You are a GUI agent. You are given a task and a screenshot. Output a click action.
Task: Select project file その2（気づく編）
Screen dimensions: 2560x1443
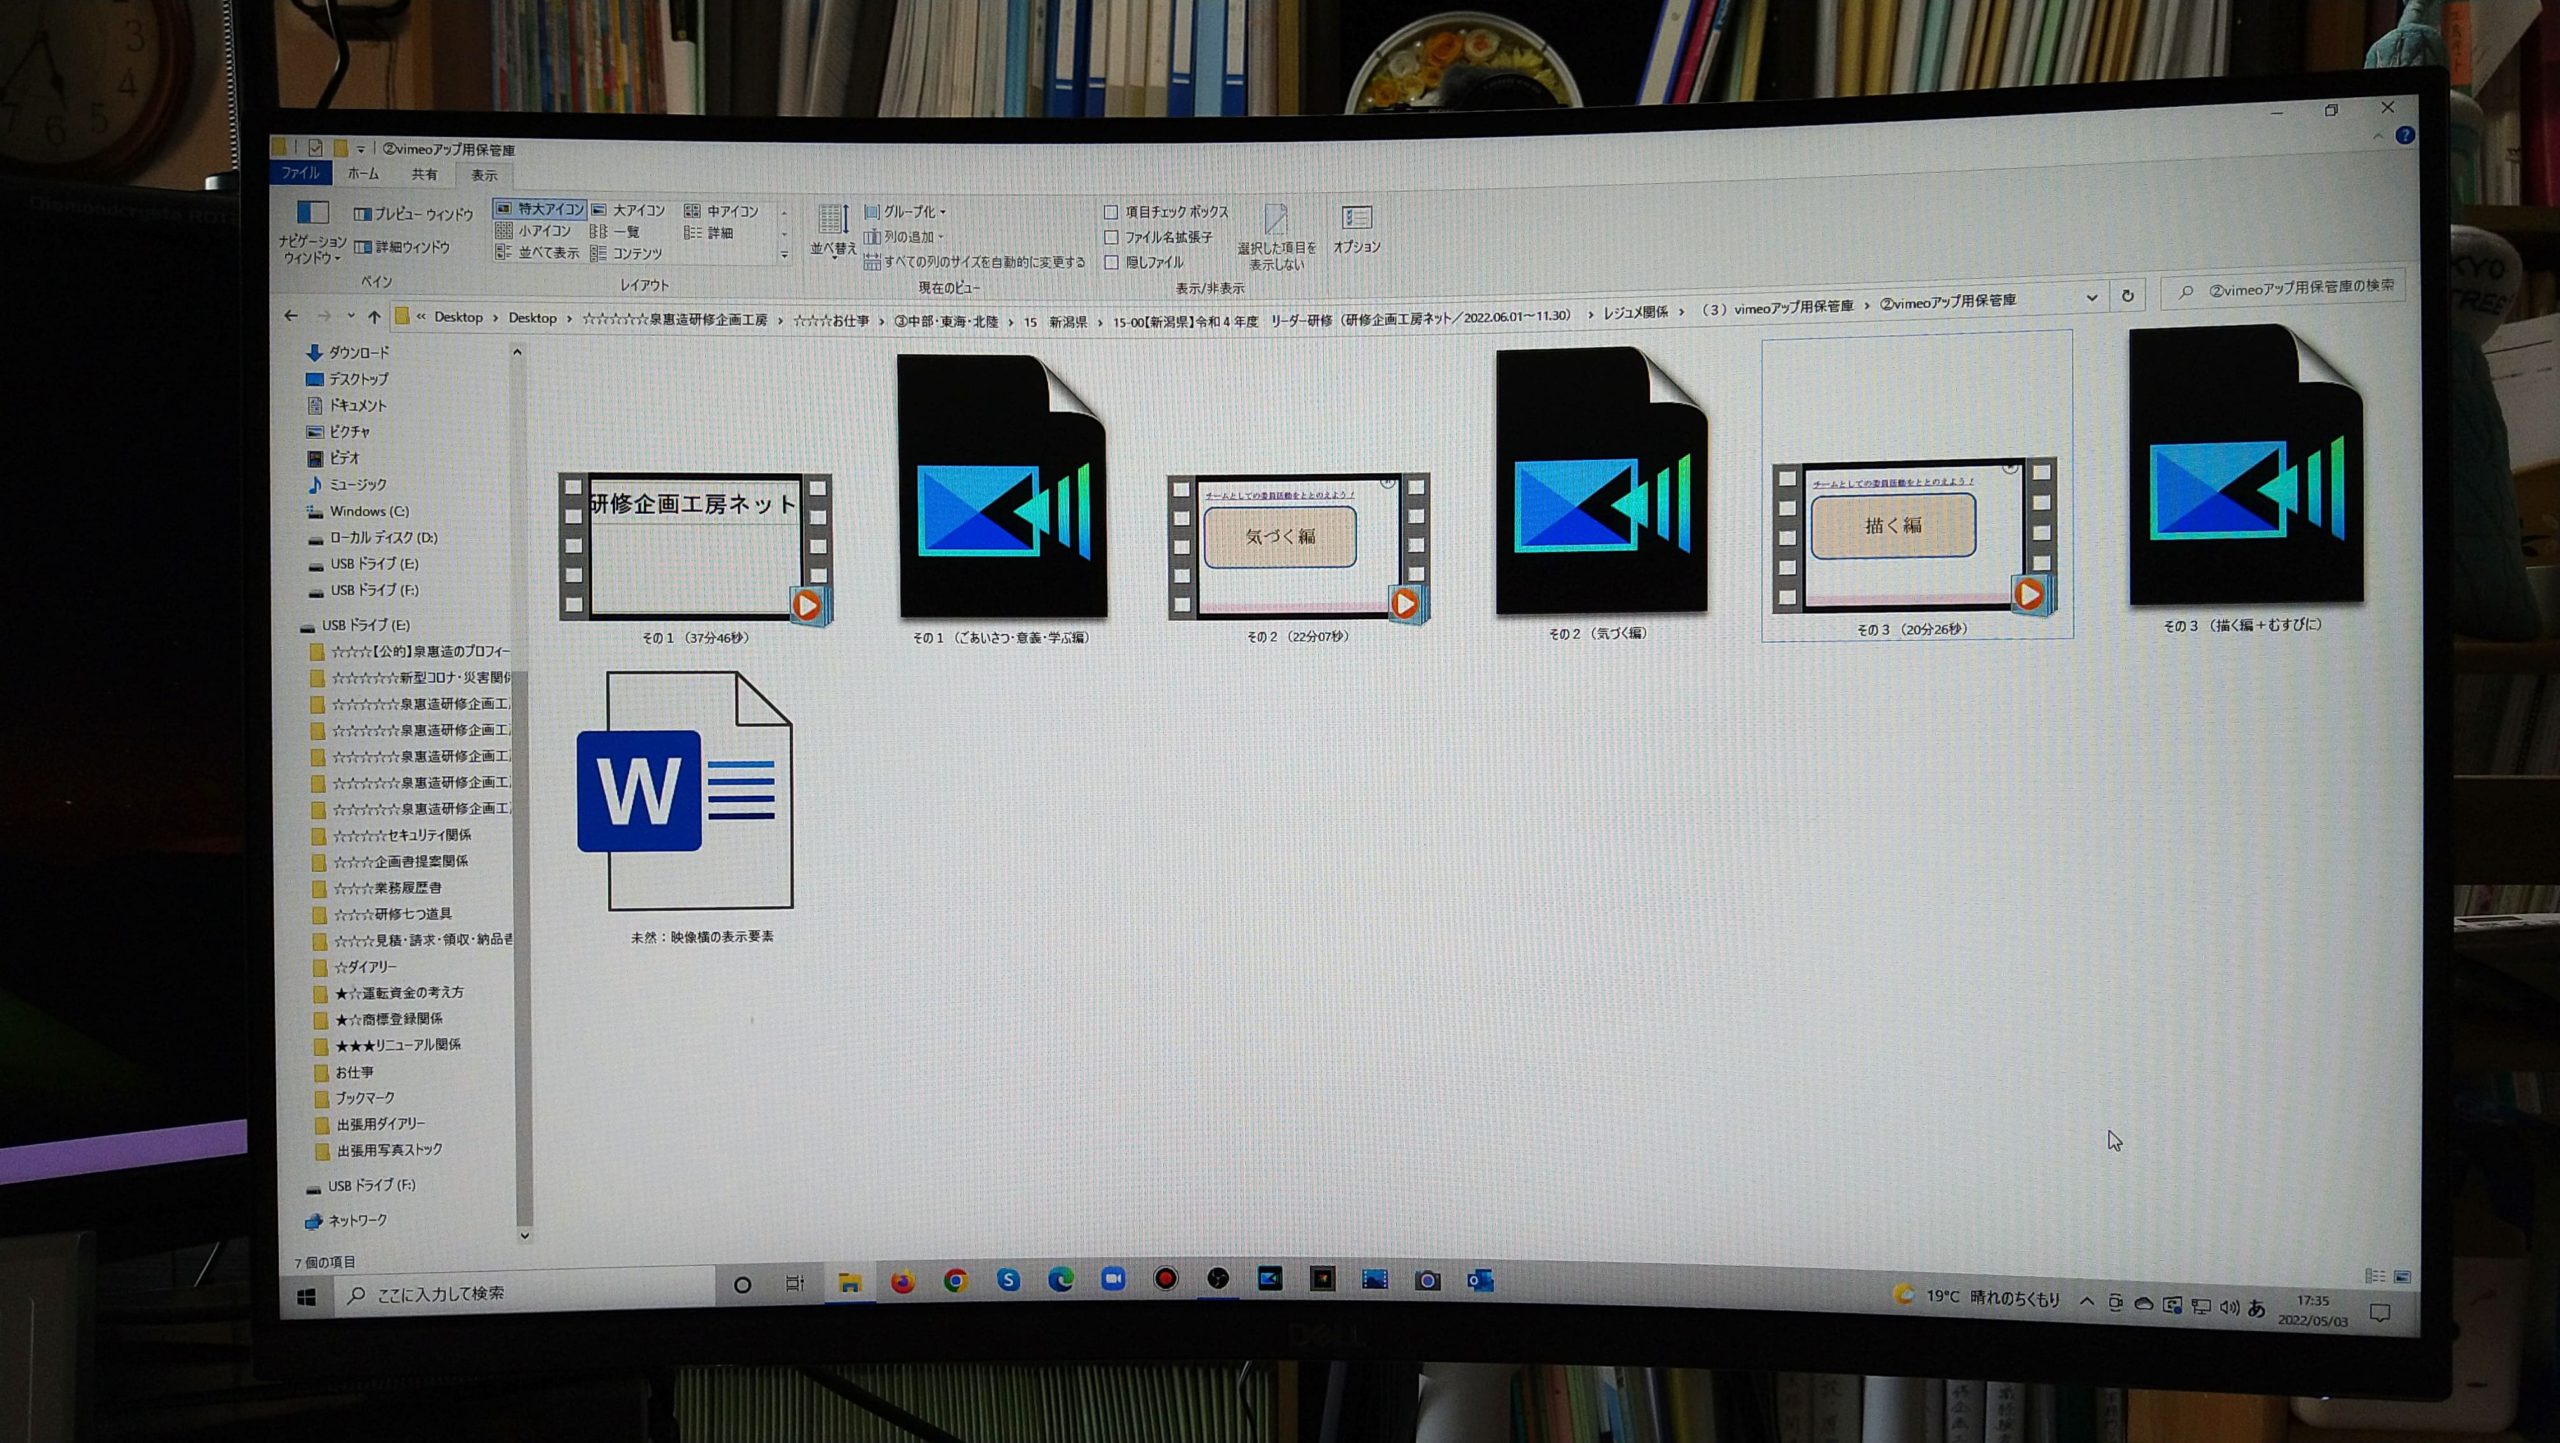[x=1600, y=494]
